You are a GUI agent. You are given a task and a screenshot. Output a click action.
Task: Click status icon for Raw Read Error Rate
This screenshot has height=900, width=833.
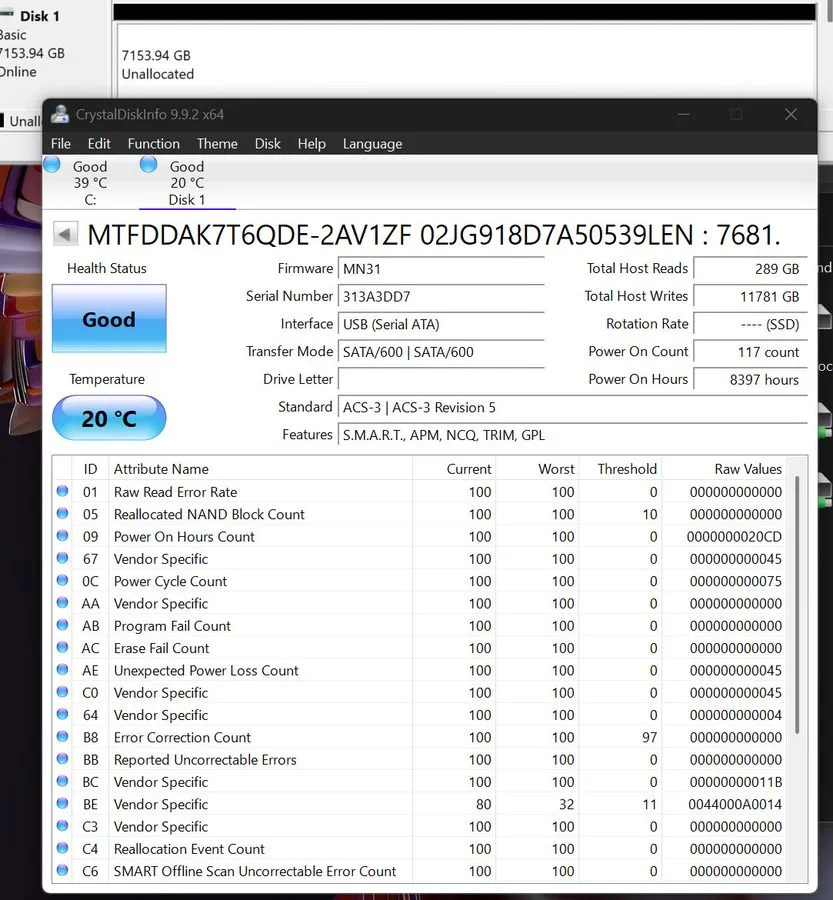[63, 491]
